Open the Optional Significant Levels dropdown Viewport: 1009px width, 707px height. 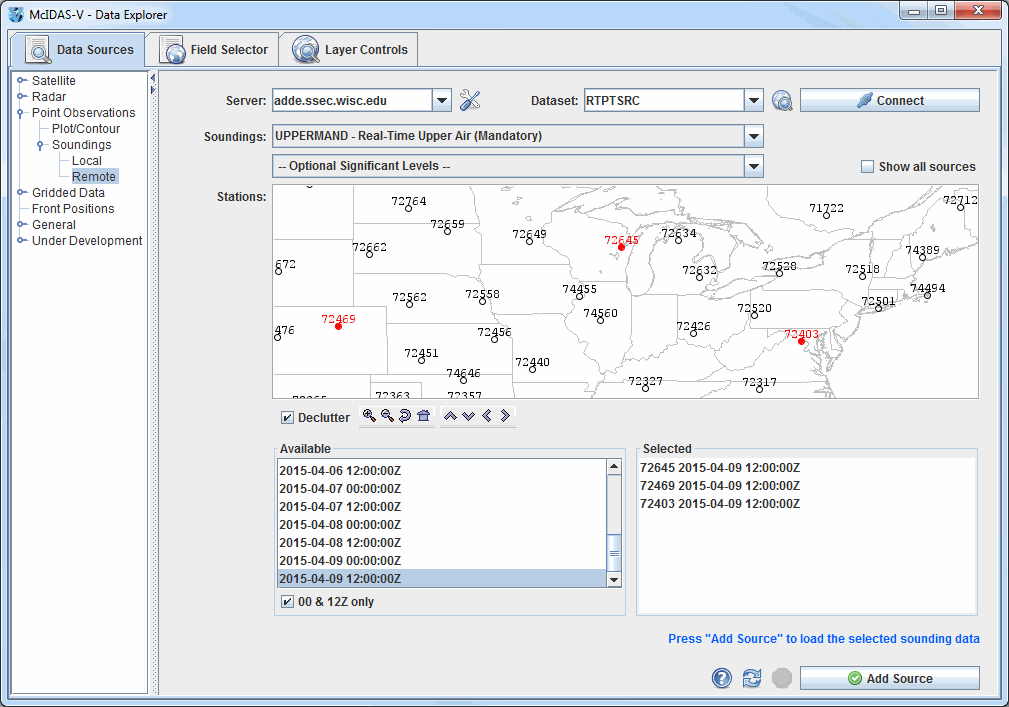tap(754, 166)
